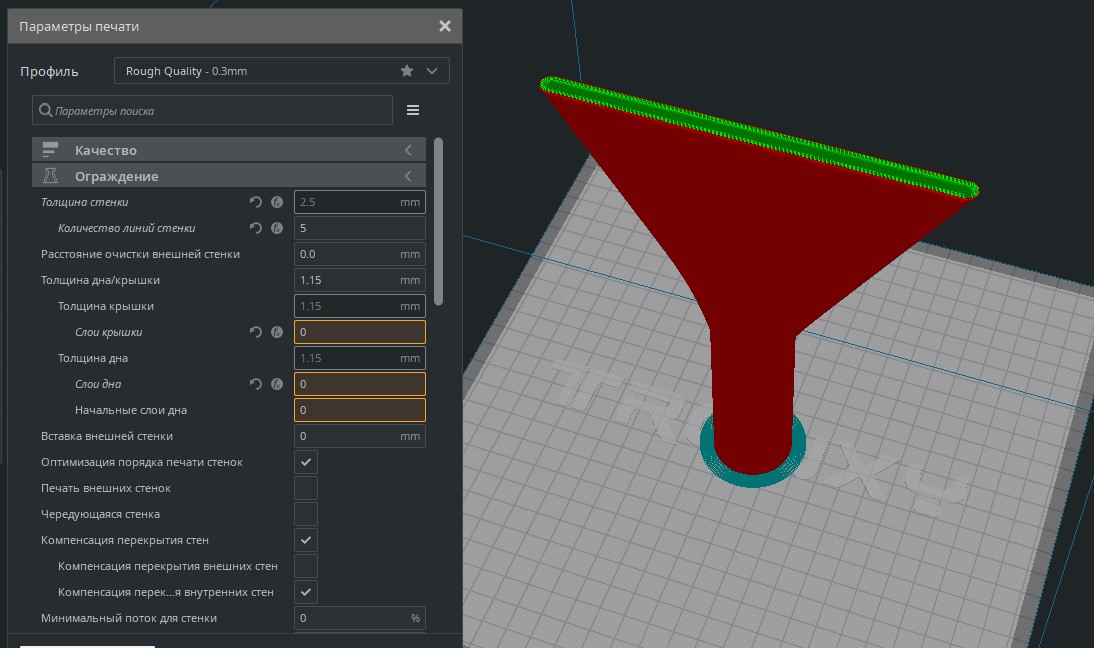The height and width of the screenshot is (648, 1094).
Task: Uncheck Компенсация перекрытия стен
Action: [306, 540]
